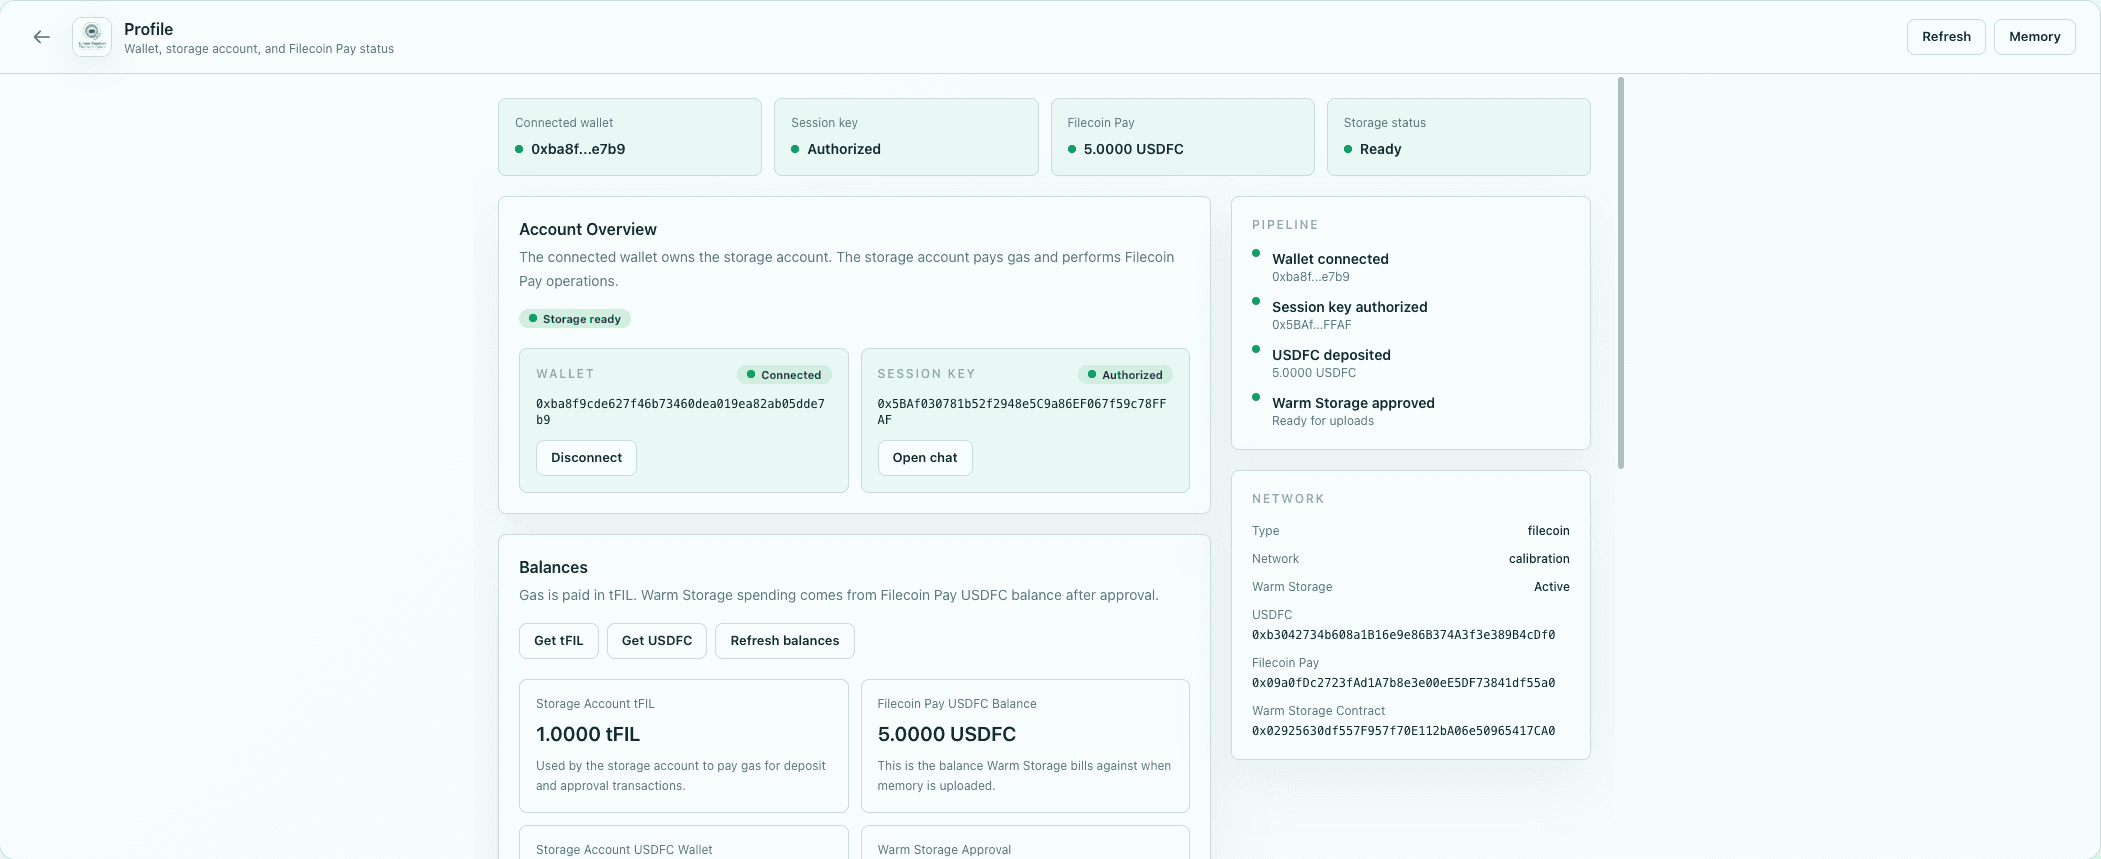Disconnect the connected wallet
This screenshot has width=2101, height=859.
pyautogui.click(x=586, y=458)
